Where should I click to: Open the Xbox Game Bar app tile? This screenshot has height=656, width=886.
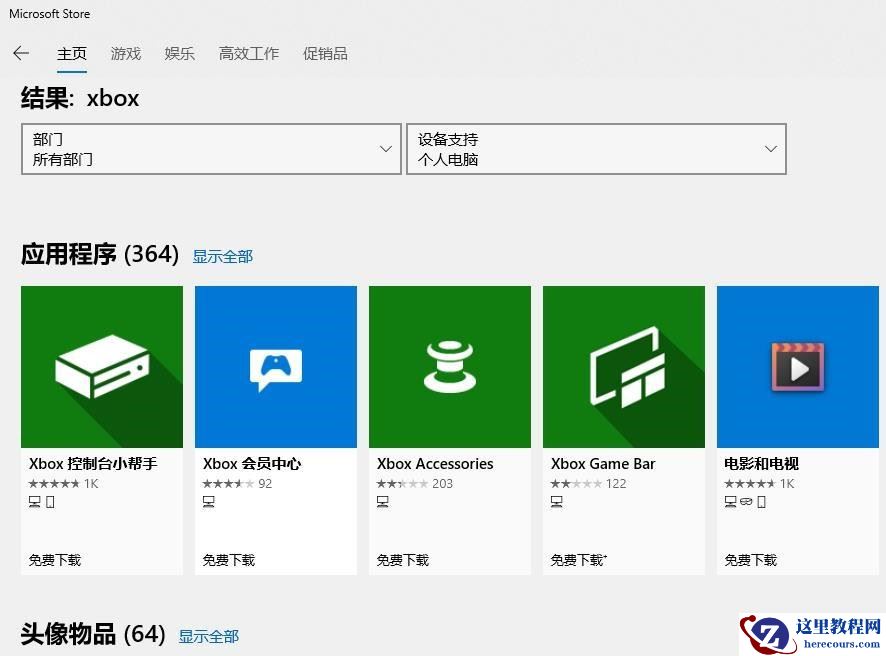(x=623, y=366)
